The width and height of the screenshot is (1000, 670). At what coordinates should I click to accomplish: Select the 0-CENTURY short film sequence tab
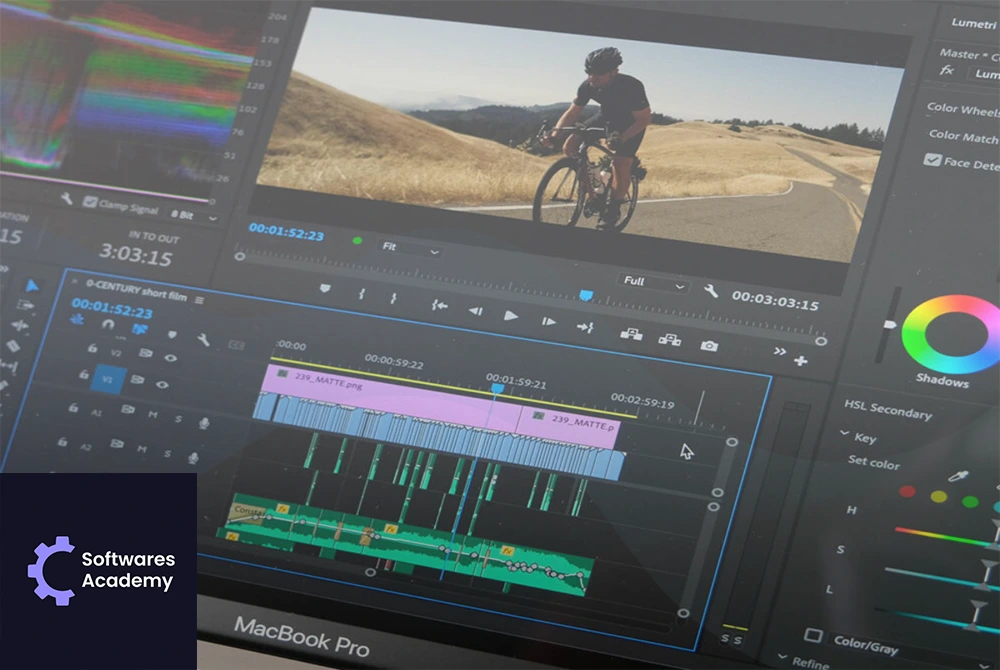(x=136, y=290)
